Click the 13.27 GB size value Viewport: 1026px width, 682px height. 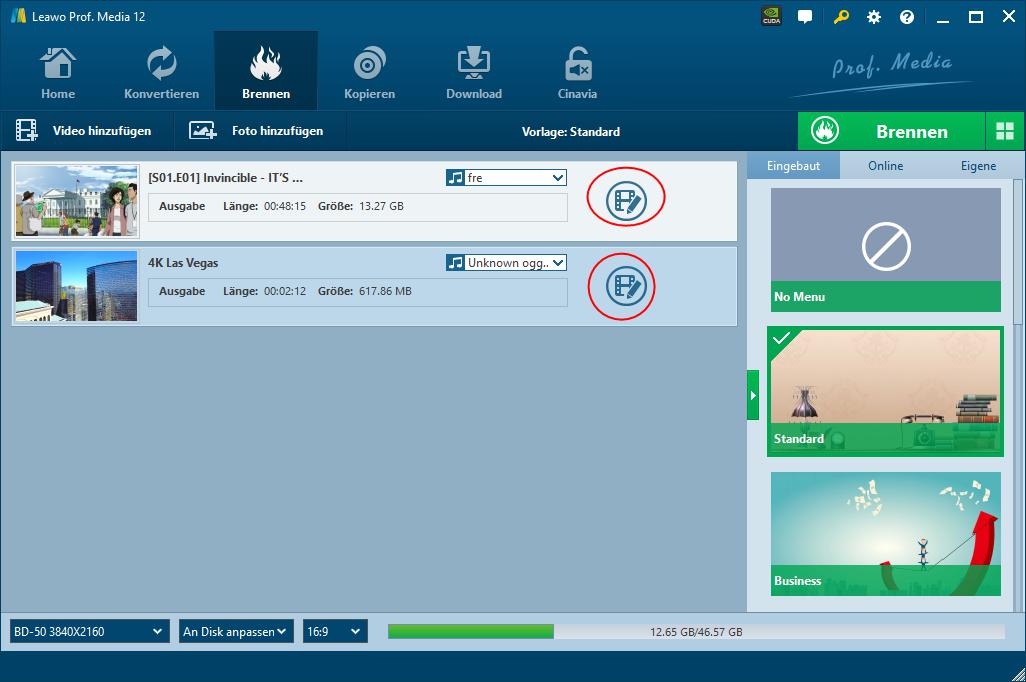tap(381, 206)
